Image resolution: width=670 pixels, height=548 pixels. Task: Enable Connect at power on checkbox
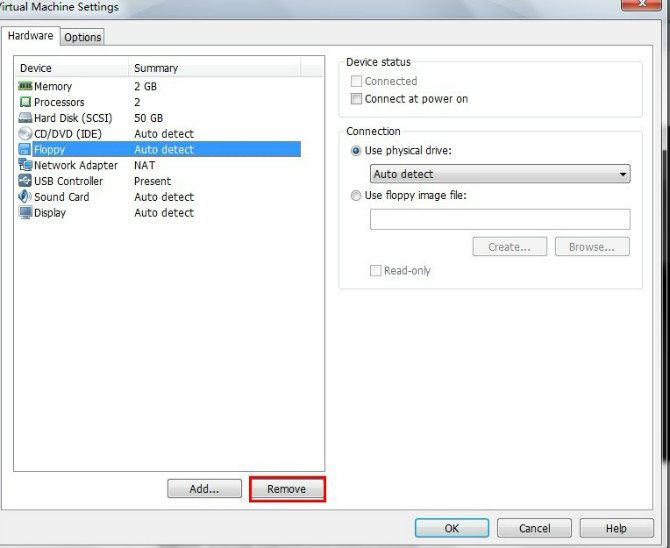(x=356, y=99)
